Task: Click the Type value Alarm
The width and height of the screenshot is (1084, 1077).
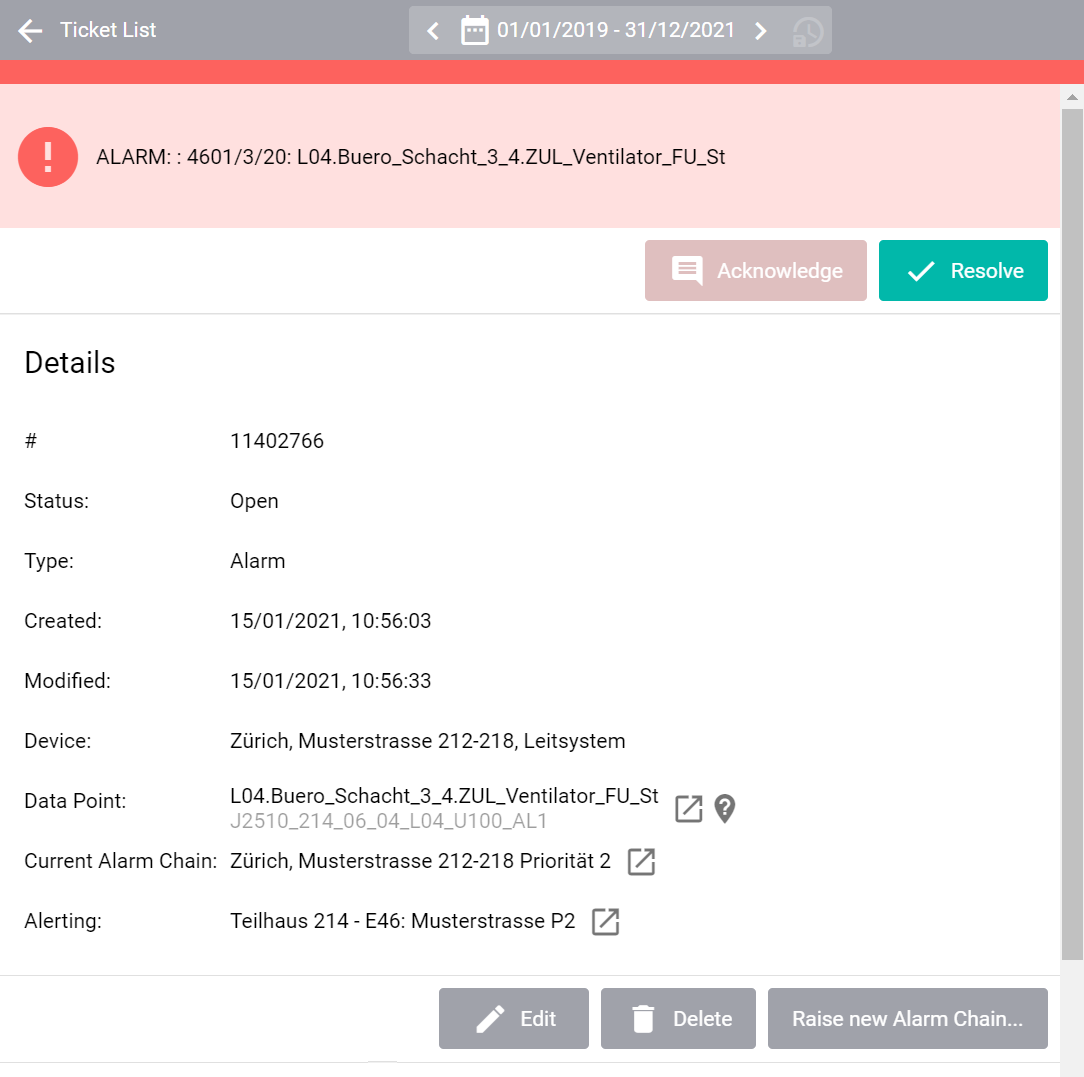Action: tap(258, 561)
